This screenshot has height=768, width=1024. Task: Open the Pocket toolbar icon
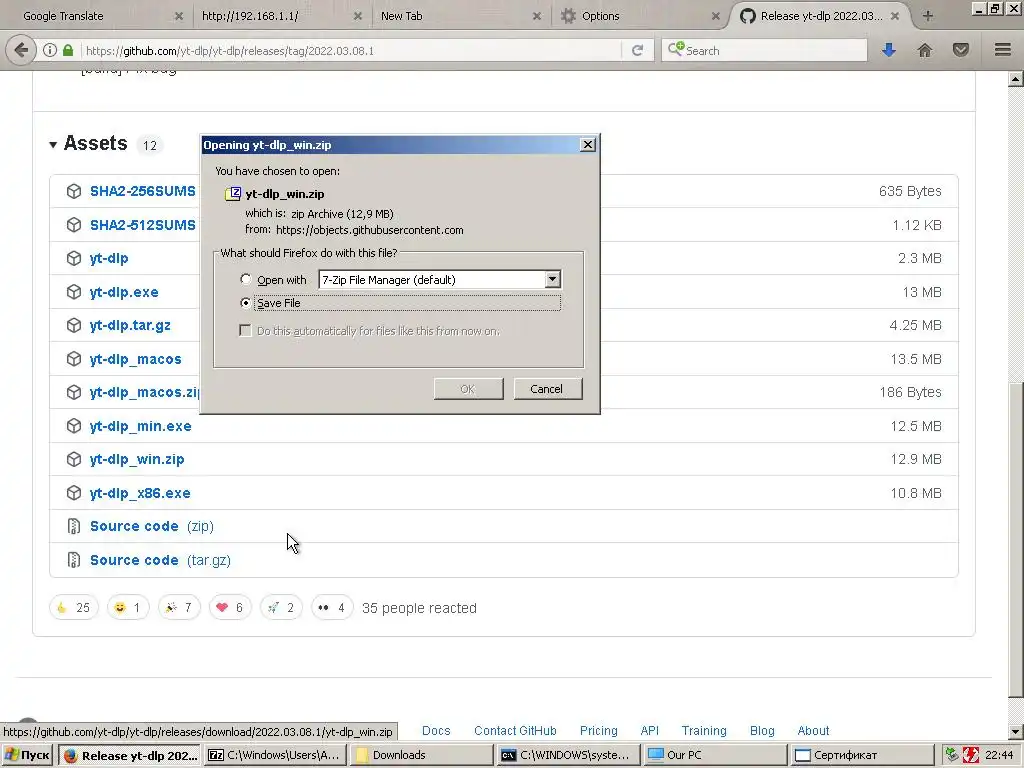pyautogui.click(x=961, y=50)
